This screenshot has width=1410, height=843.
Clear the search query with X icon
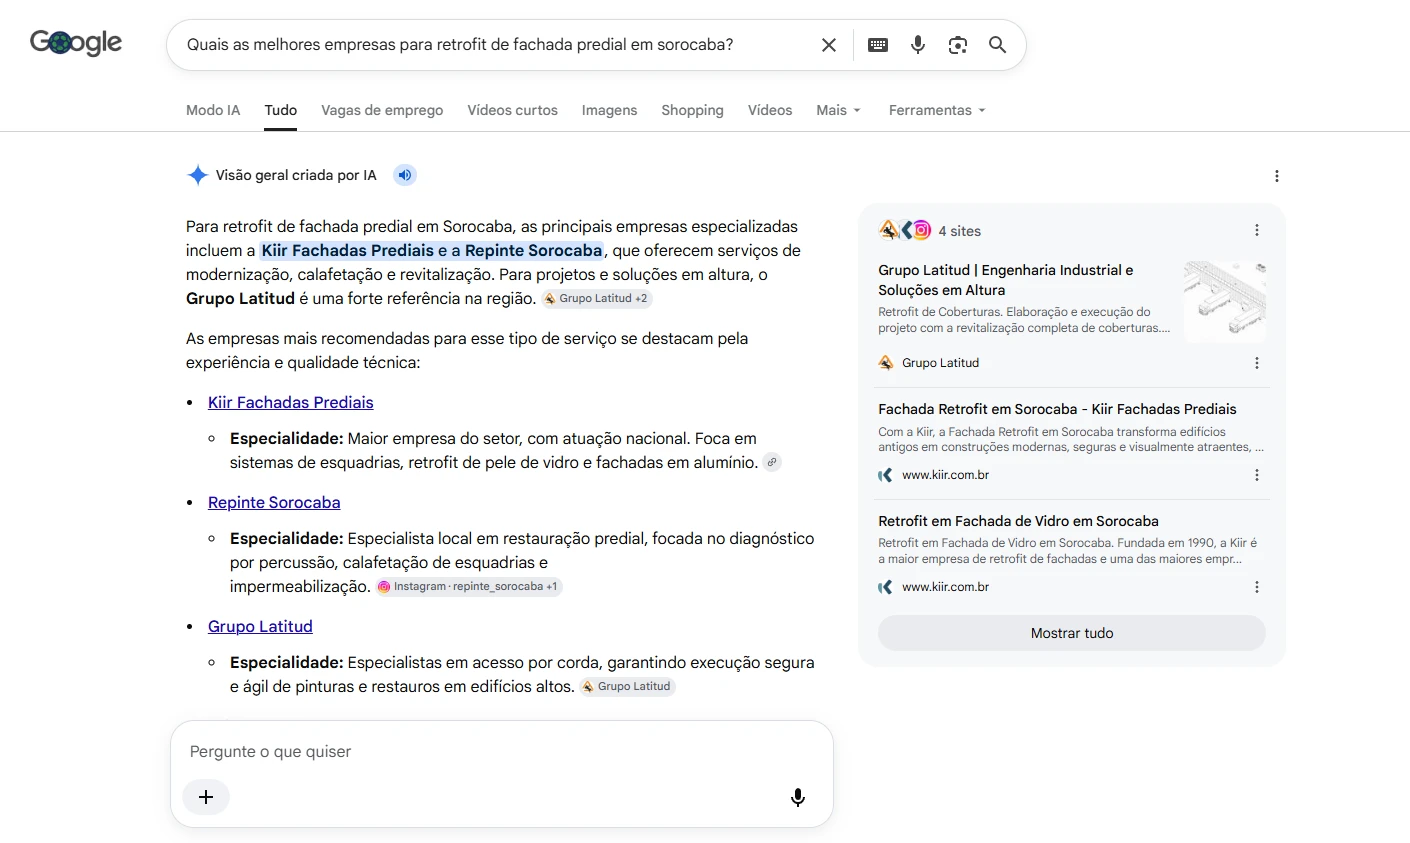tap(829, 45)
